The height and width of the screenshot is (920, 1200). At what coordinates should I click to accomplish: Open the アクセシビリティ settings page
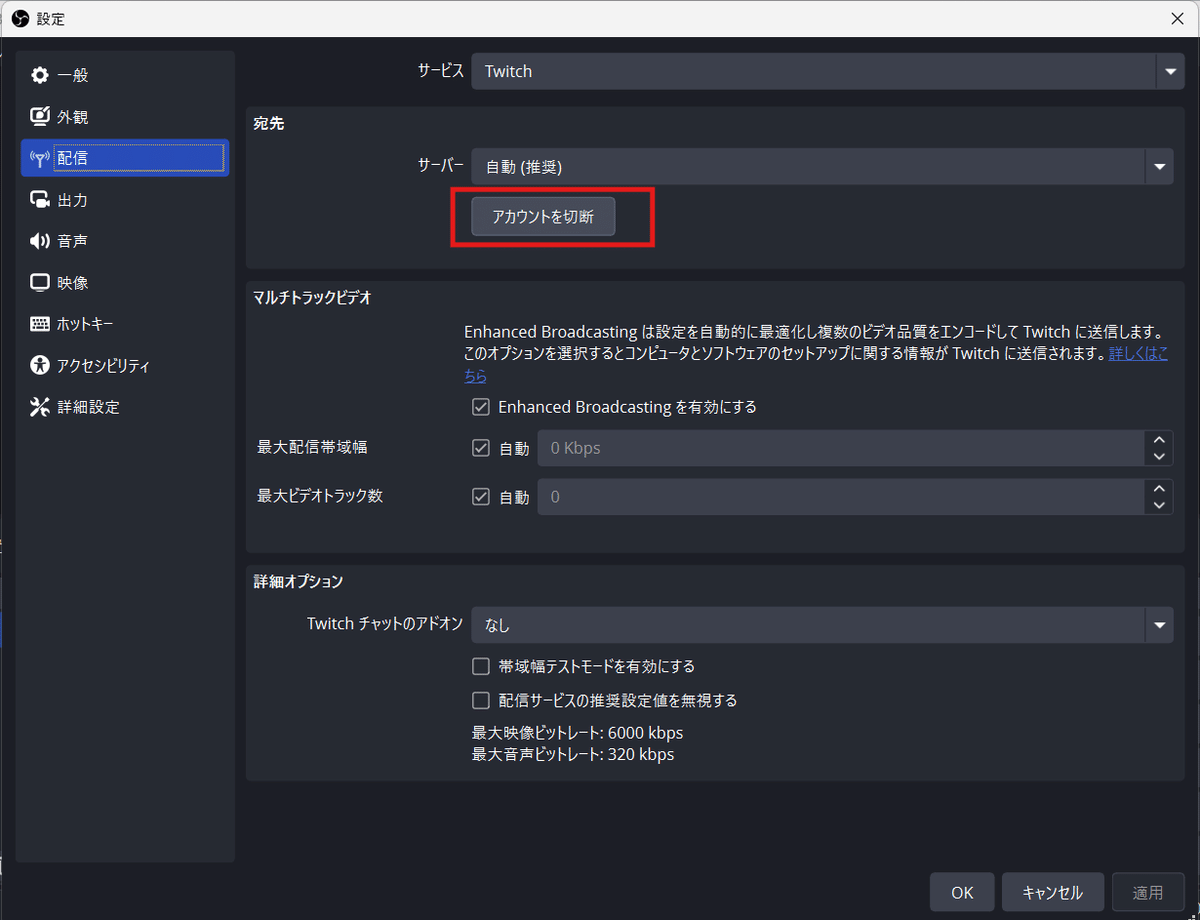(125, 365)
